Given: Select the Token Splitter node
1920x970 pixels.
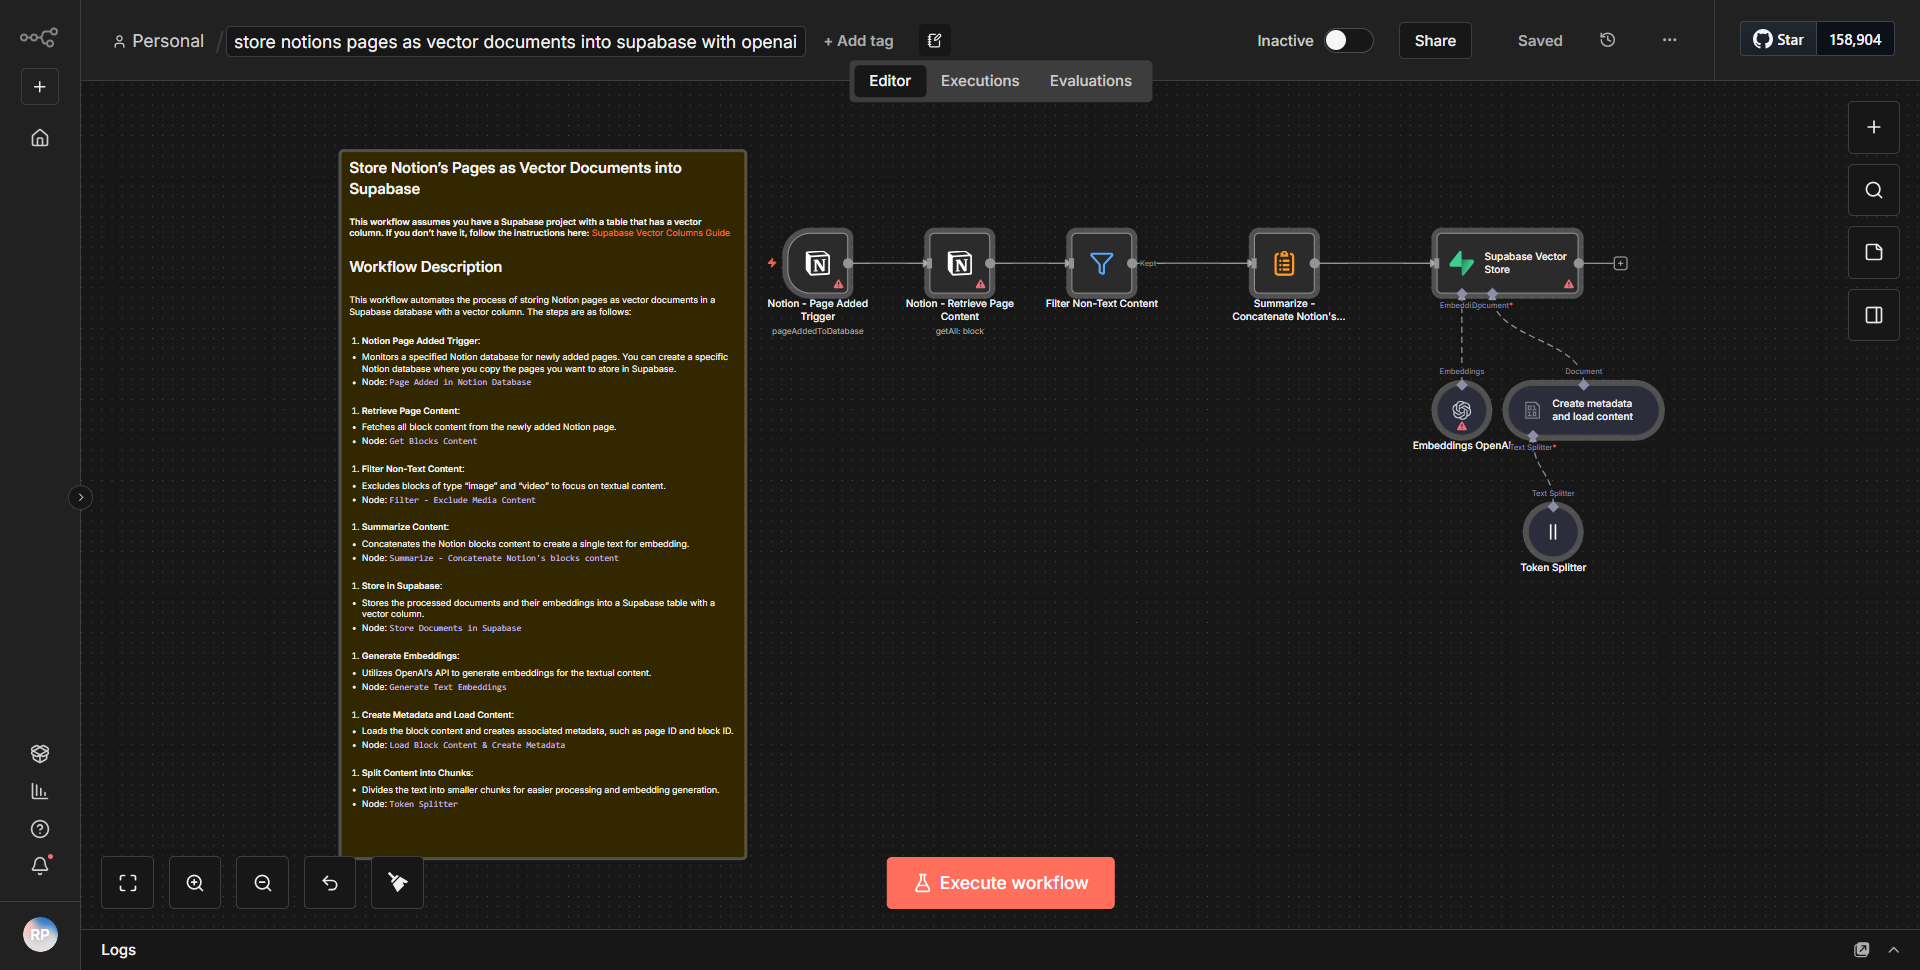Looking at the screenshot, I should click(1553, 532).
